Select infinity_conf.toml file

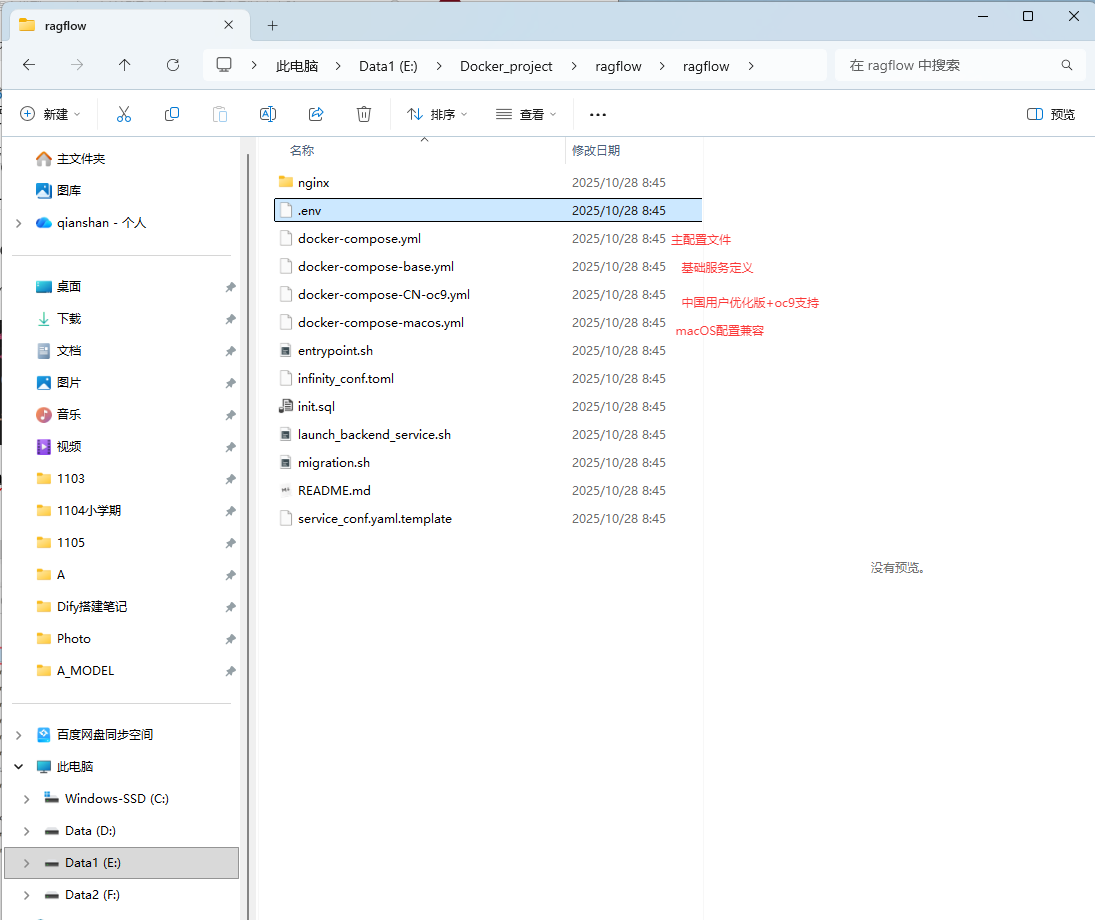(x=488, y=378)
